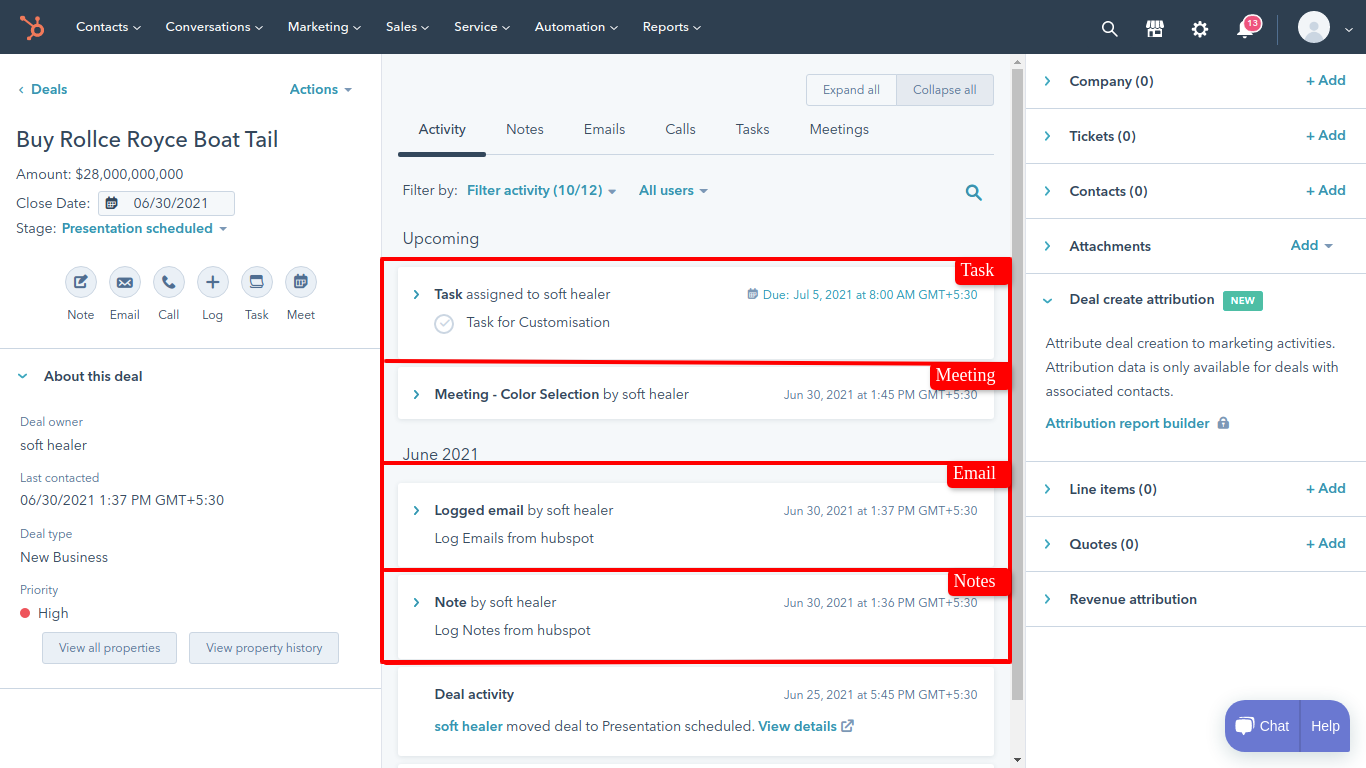Switch to the Calls tab
This screenshot has width=1366, height=768.
point(680,129)
